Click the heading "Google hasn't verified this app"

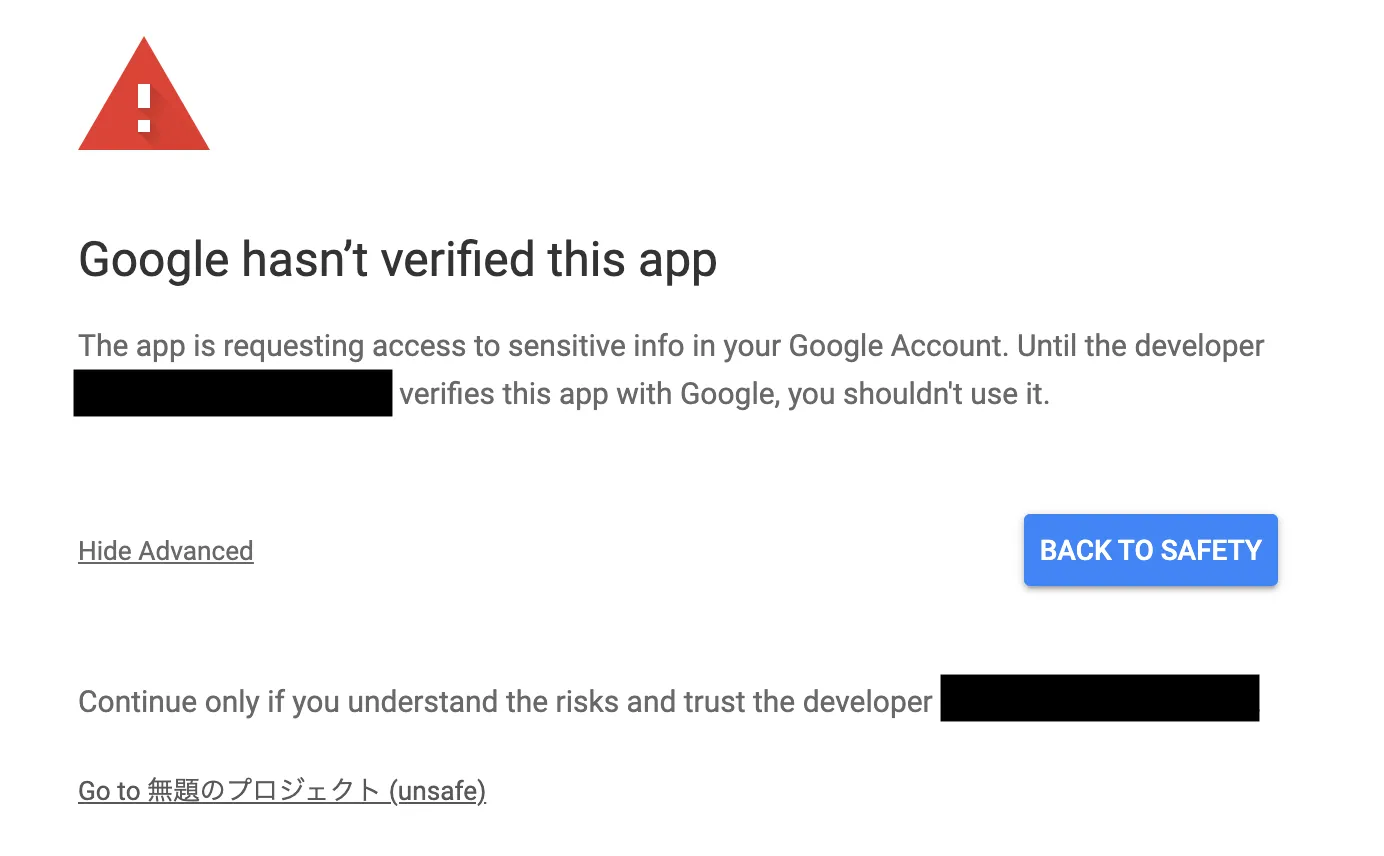click(397, 260)
